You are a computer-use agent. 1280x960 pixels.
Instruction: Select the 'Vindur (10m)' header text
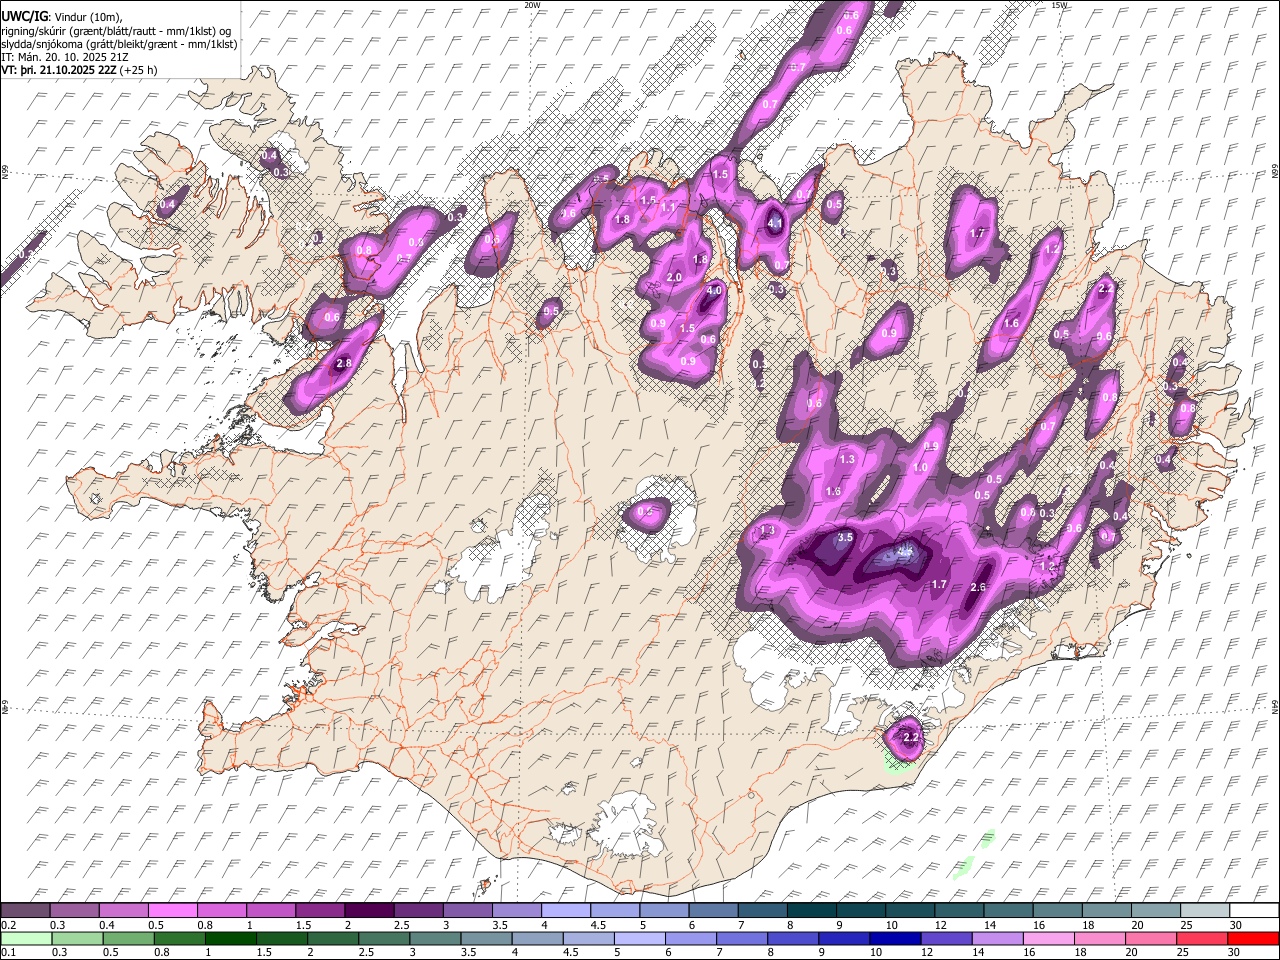[x=88, y=17]
